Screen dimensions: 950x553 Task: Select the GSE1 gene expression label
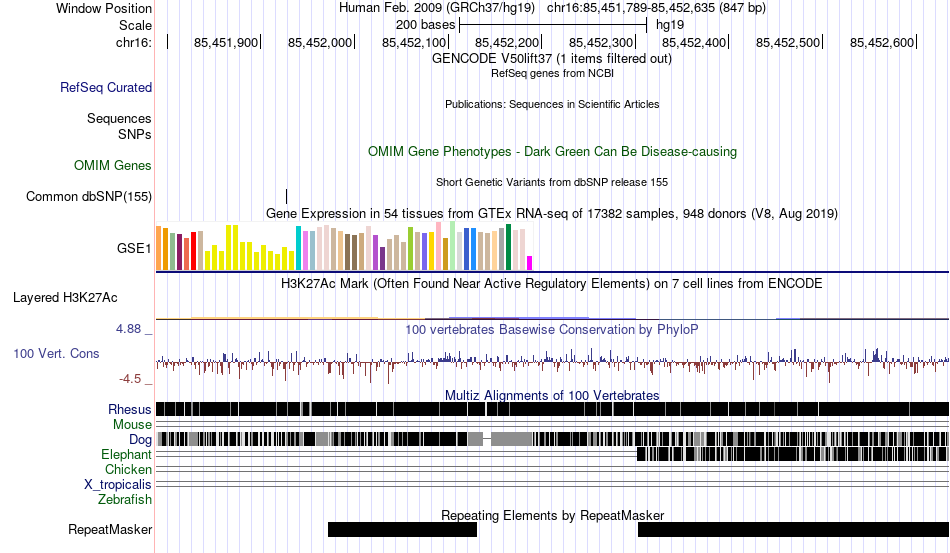point(134,248)
